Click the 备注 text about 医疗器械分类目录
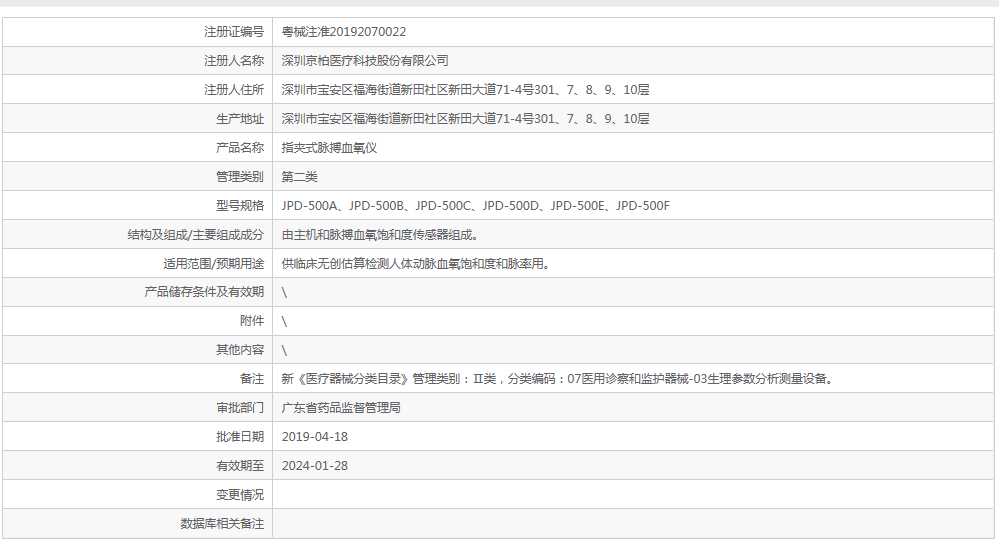Viewport: 999px width, 549px height. pos(557,379)
